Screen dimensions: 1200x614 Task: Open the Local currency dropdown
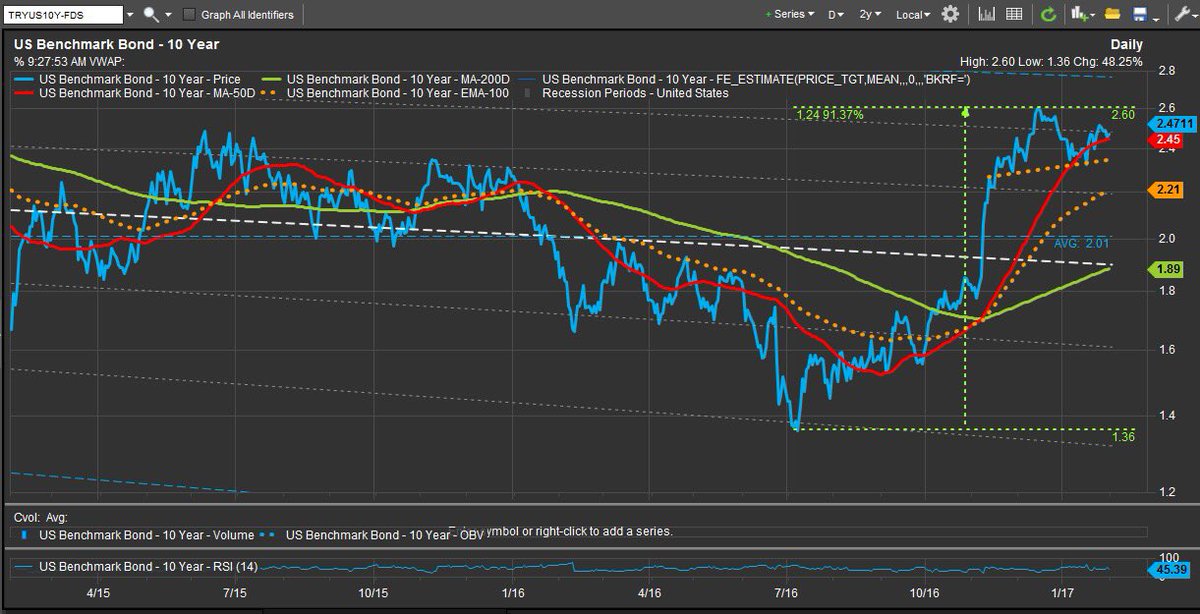pos(913,15)
